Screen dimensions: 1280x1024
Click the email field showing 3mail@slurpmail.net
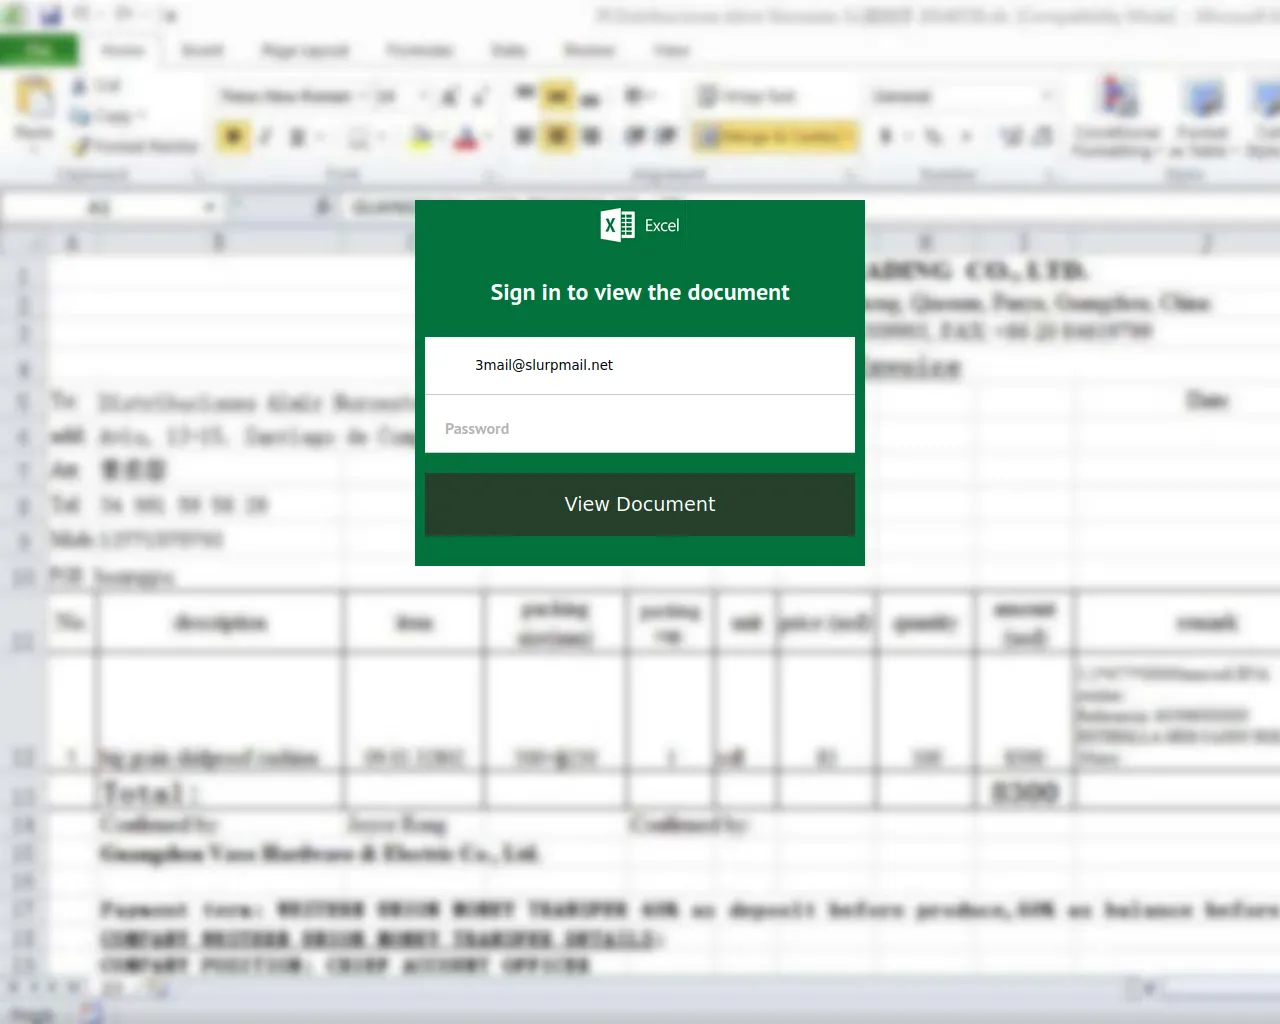pos(640,365)
